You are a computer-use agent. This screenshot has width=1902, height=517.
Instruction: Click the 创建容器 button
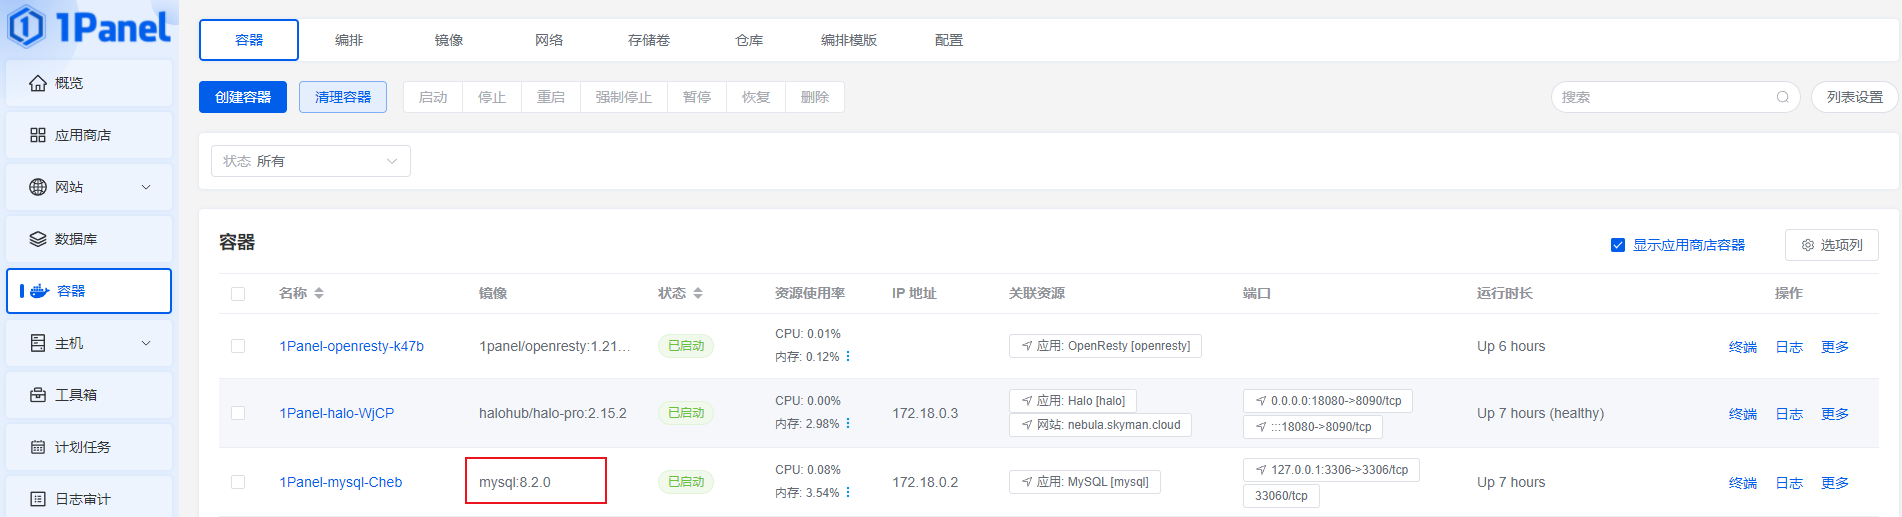click(243, 97)
